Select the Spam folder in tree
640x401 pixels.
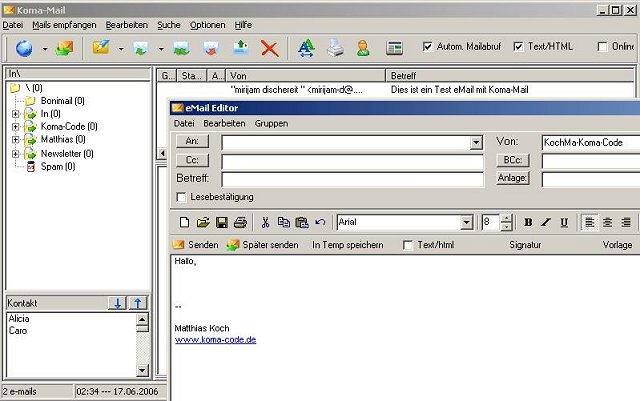[58, 167]
